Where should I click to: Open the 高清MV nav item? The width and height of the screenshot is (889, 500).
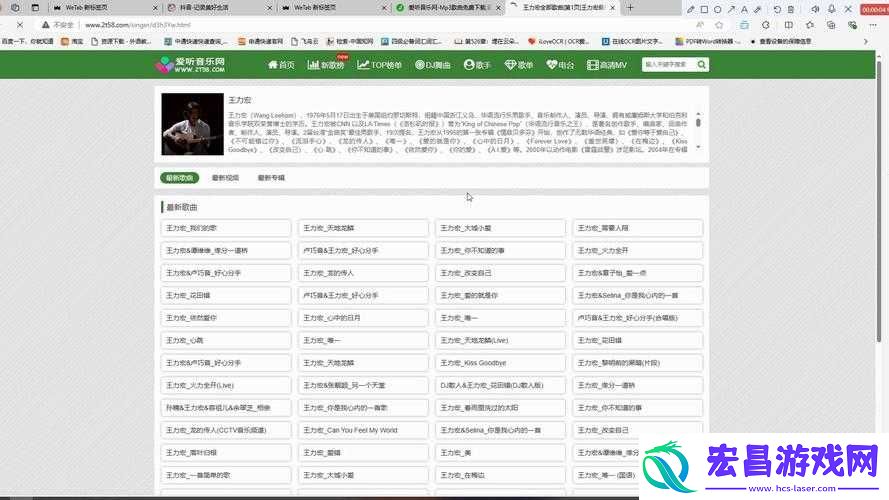tap(607, 65)
